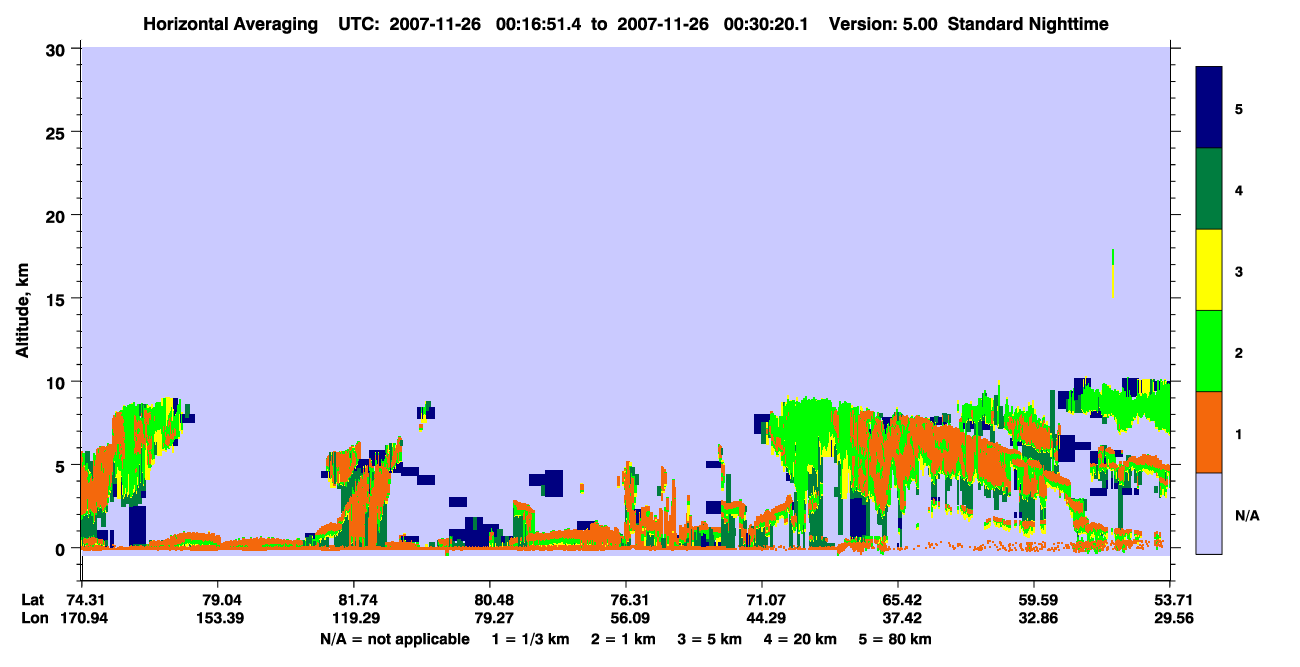Image resolution: width=1300 pixels, height=667 pixels.
Task: Click the yellow color bar segment labeled 3
Action: (1209, 270)
